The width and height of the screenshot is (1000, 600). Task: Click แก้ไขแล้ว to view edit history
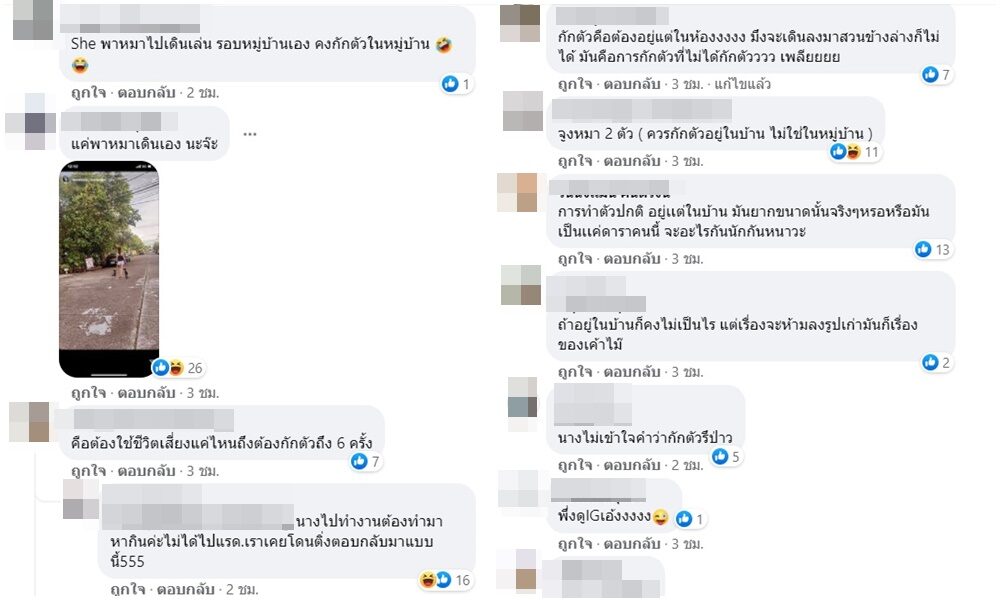point(743,84)
